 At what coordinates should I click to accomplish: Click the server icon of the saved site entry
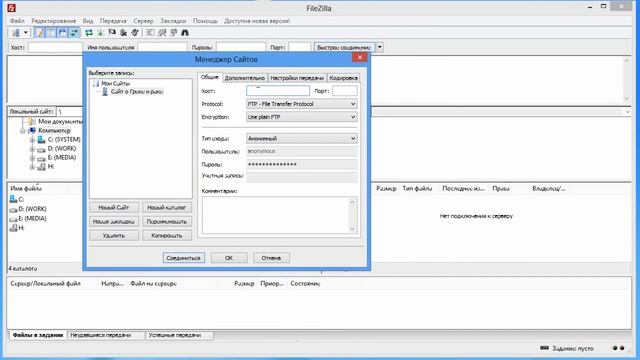[x=105, y=91]
